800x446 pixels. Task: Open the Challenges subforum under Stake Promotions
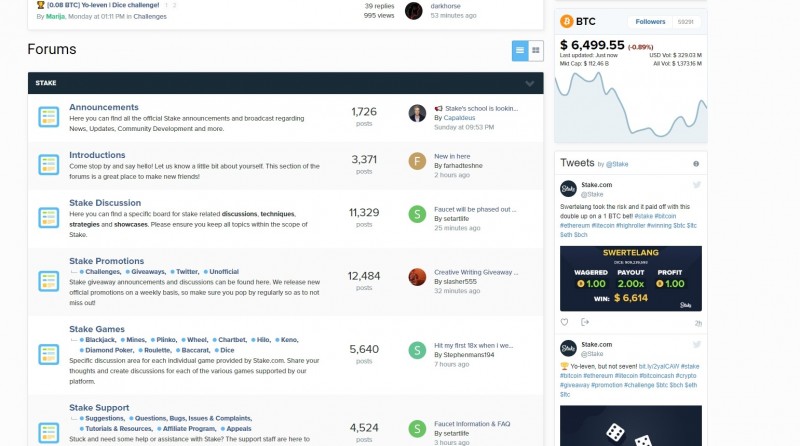click(x=103, y=272)
